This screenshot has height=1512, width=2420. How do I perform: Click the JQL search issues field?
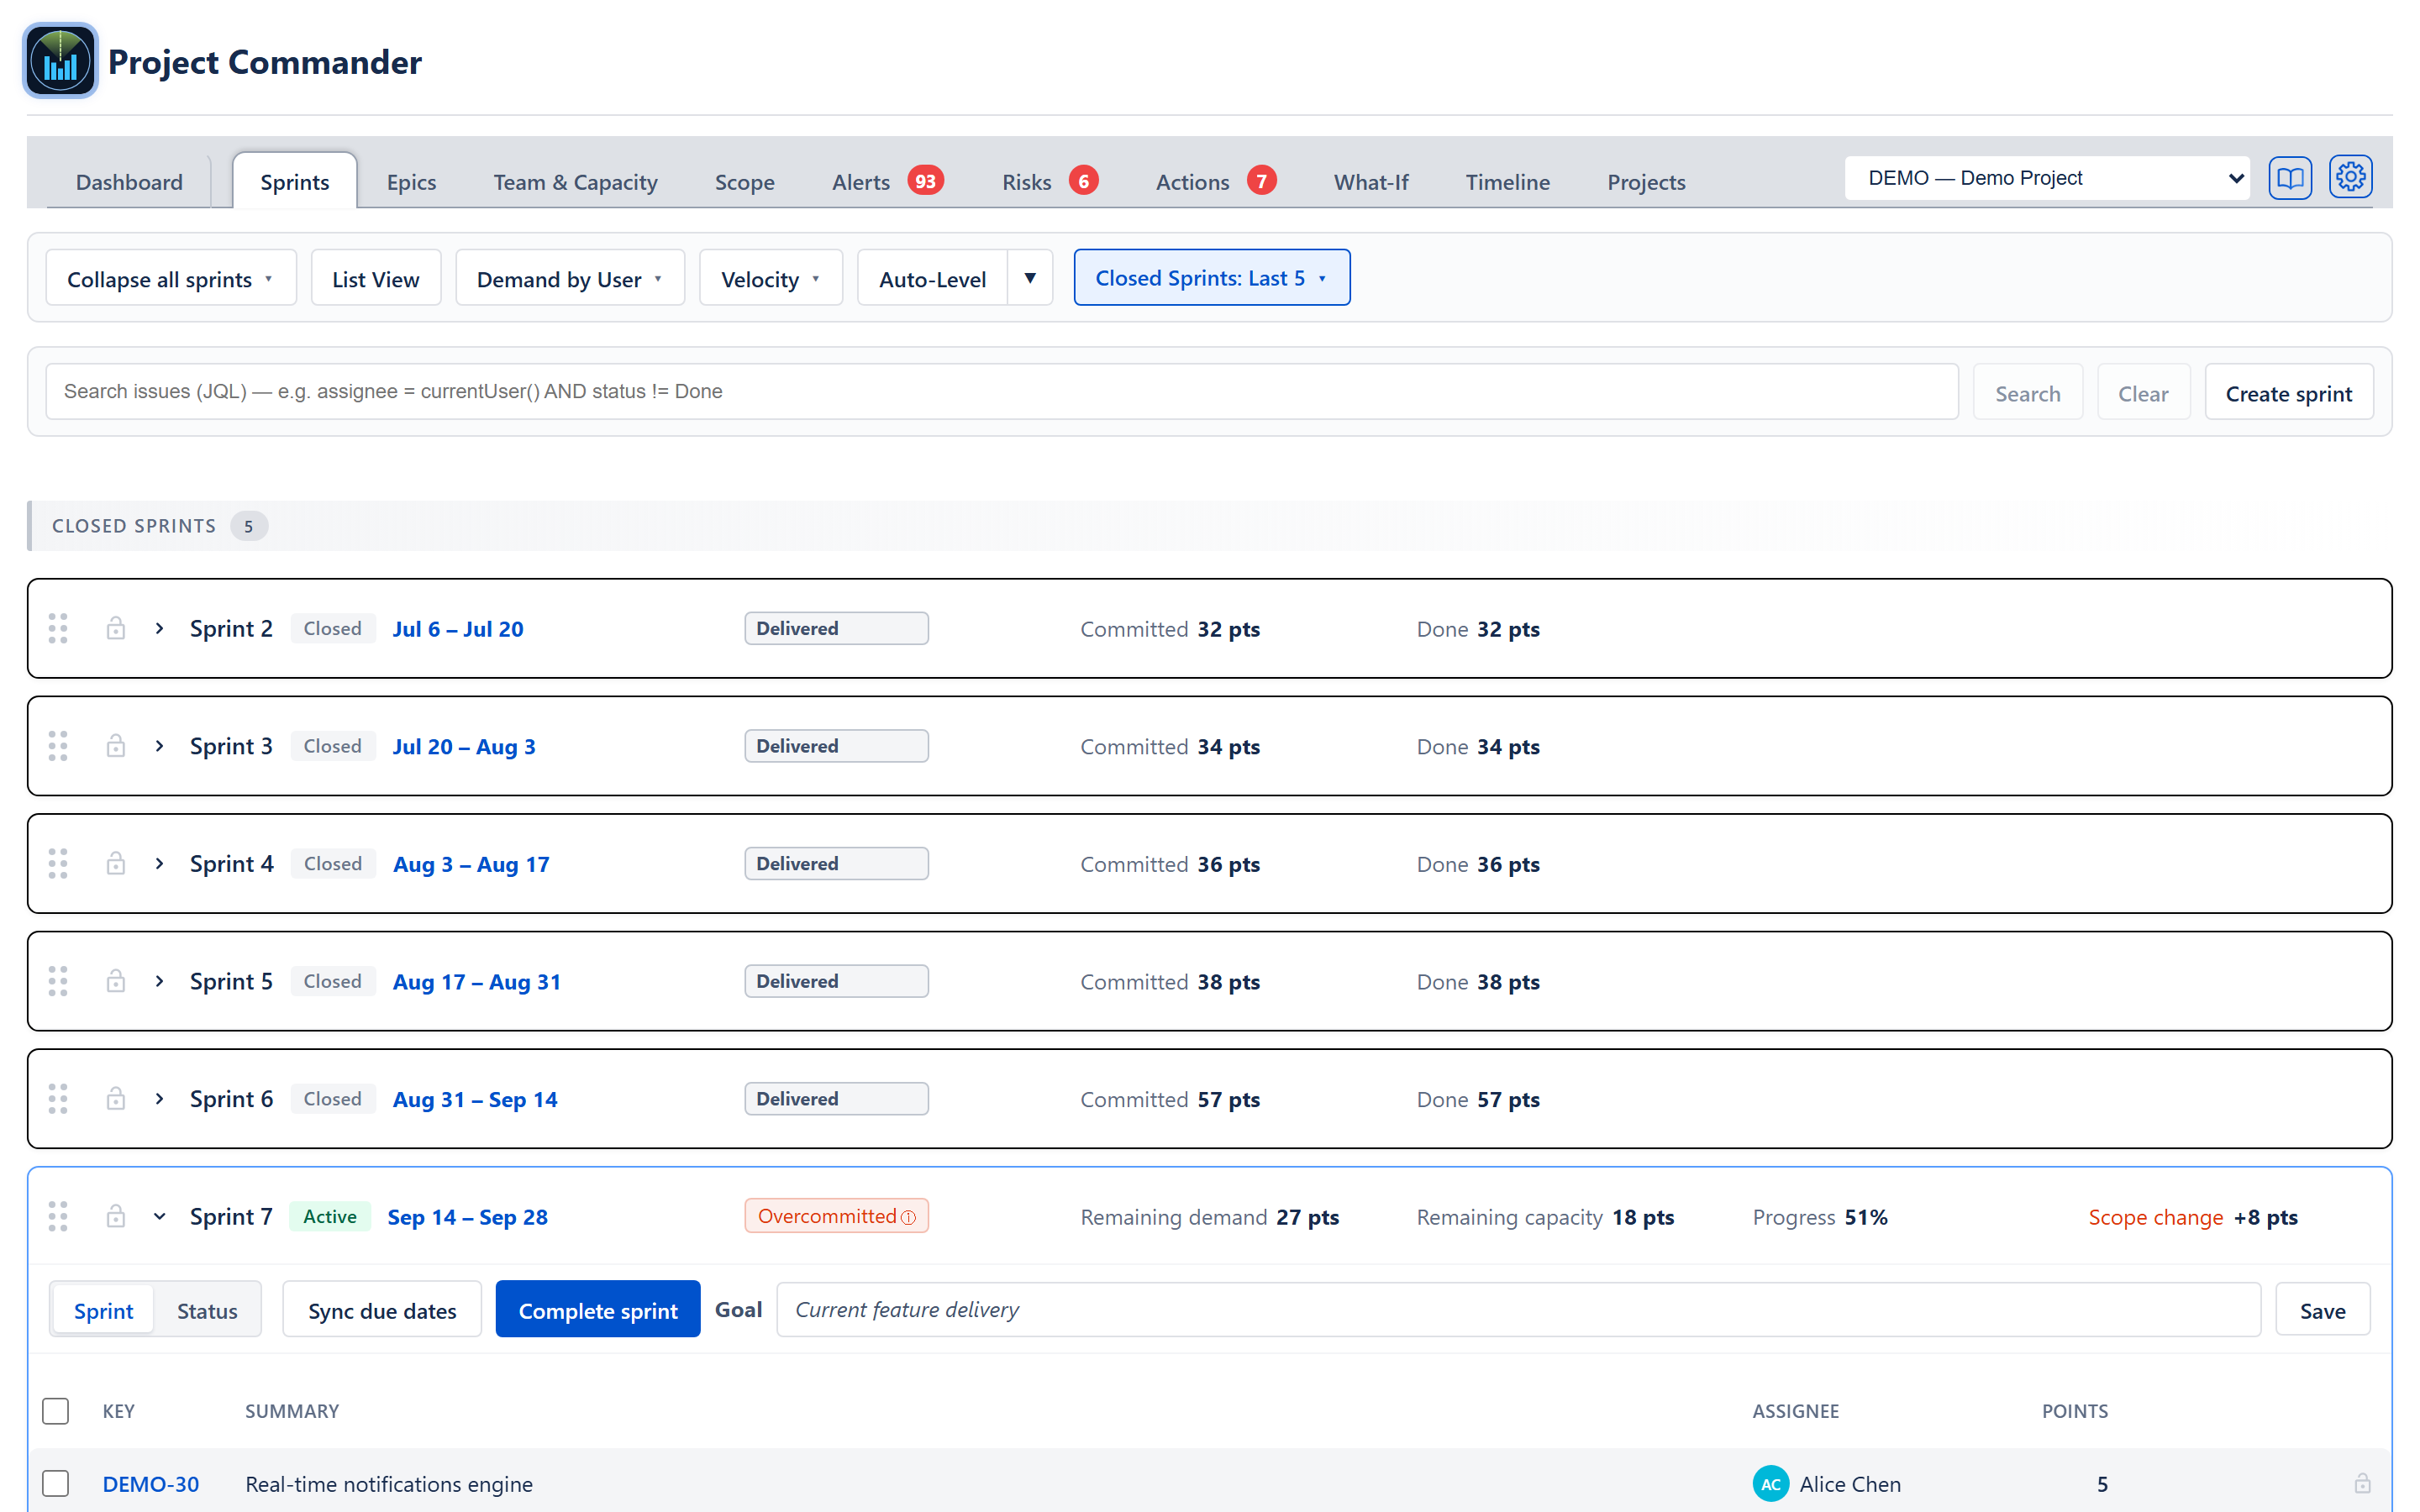tap(1001, 391)
